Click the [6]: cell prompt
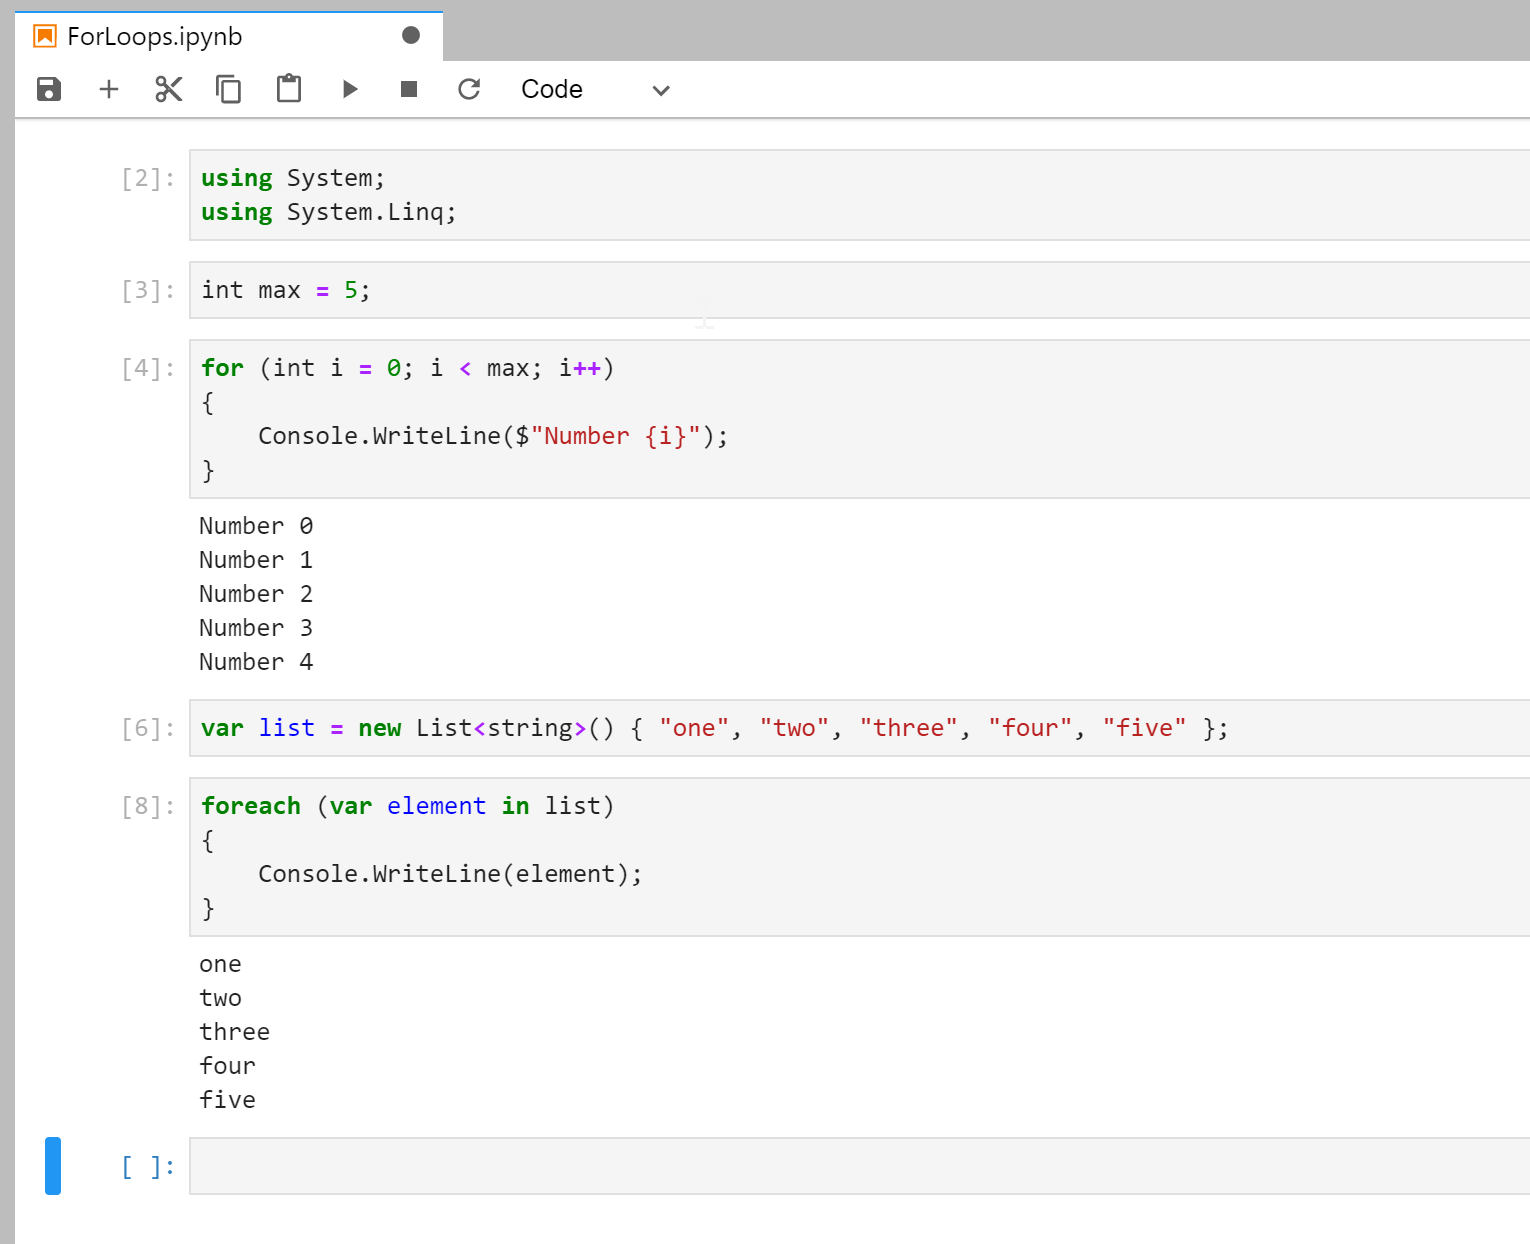Viewport: 1530px width, 1244px height. click(148, 729)
